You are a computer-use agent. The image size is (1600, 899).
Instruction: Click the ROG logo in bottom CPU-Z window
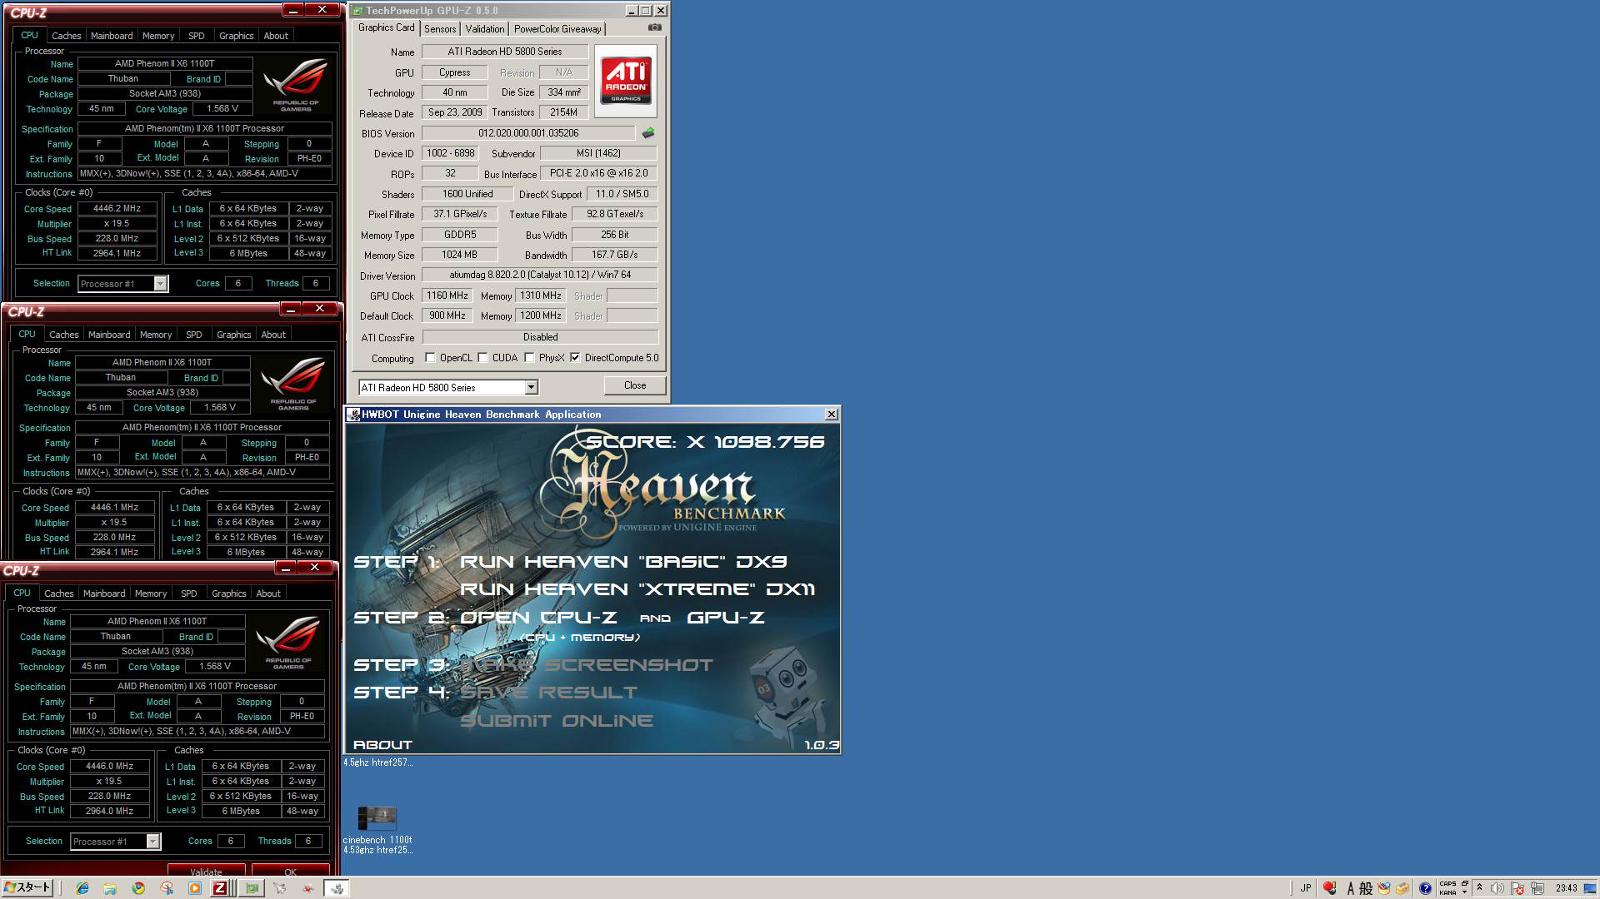point(288,641)
